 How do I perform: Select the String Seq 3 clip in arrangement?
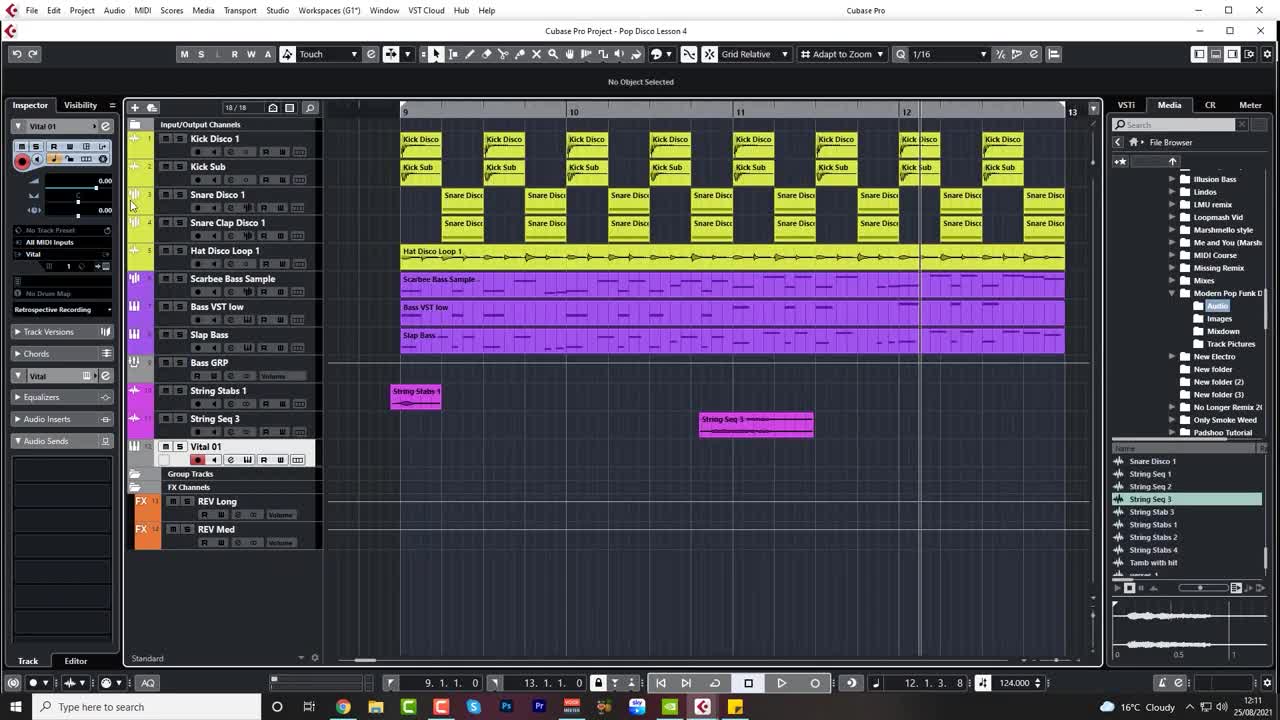click(756, 425)
